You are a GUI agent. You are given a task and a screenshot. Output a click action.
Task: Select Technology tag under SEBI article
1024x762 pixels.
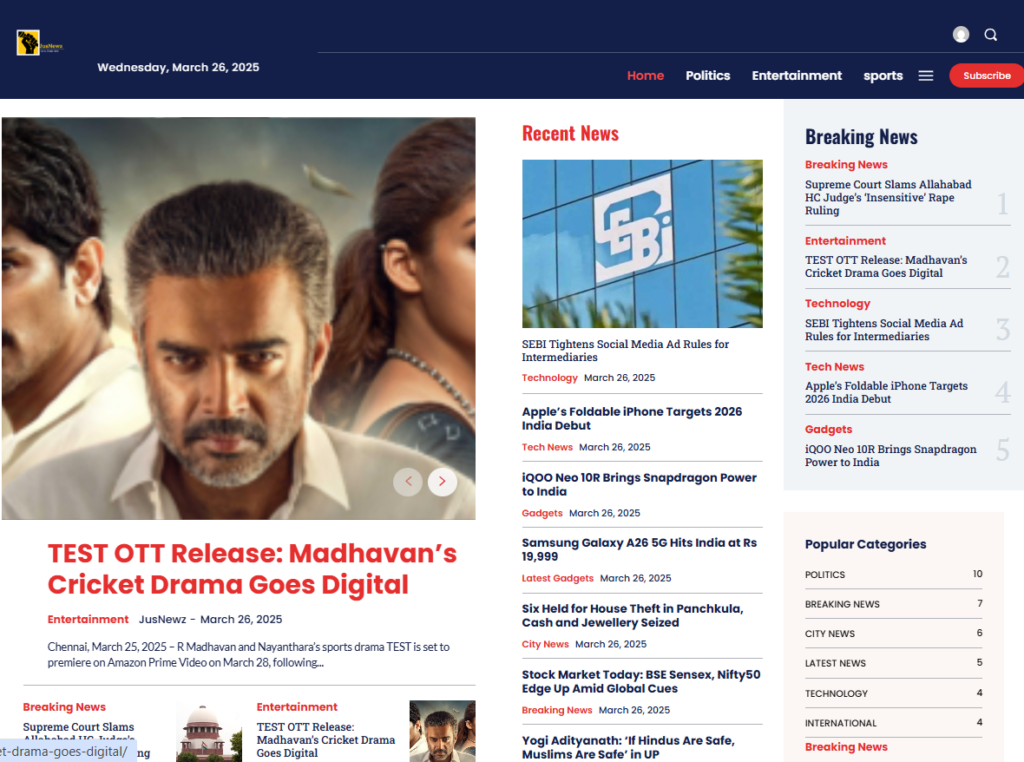click(x=549, y=377)
